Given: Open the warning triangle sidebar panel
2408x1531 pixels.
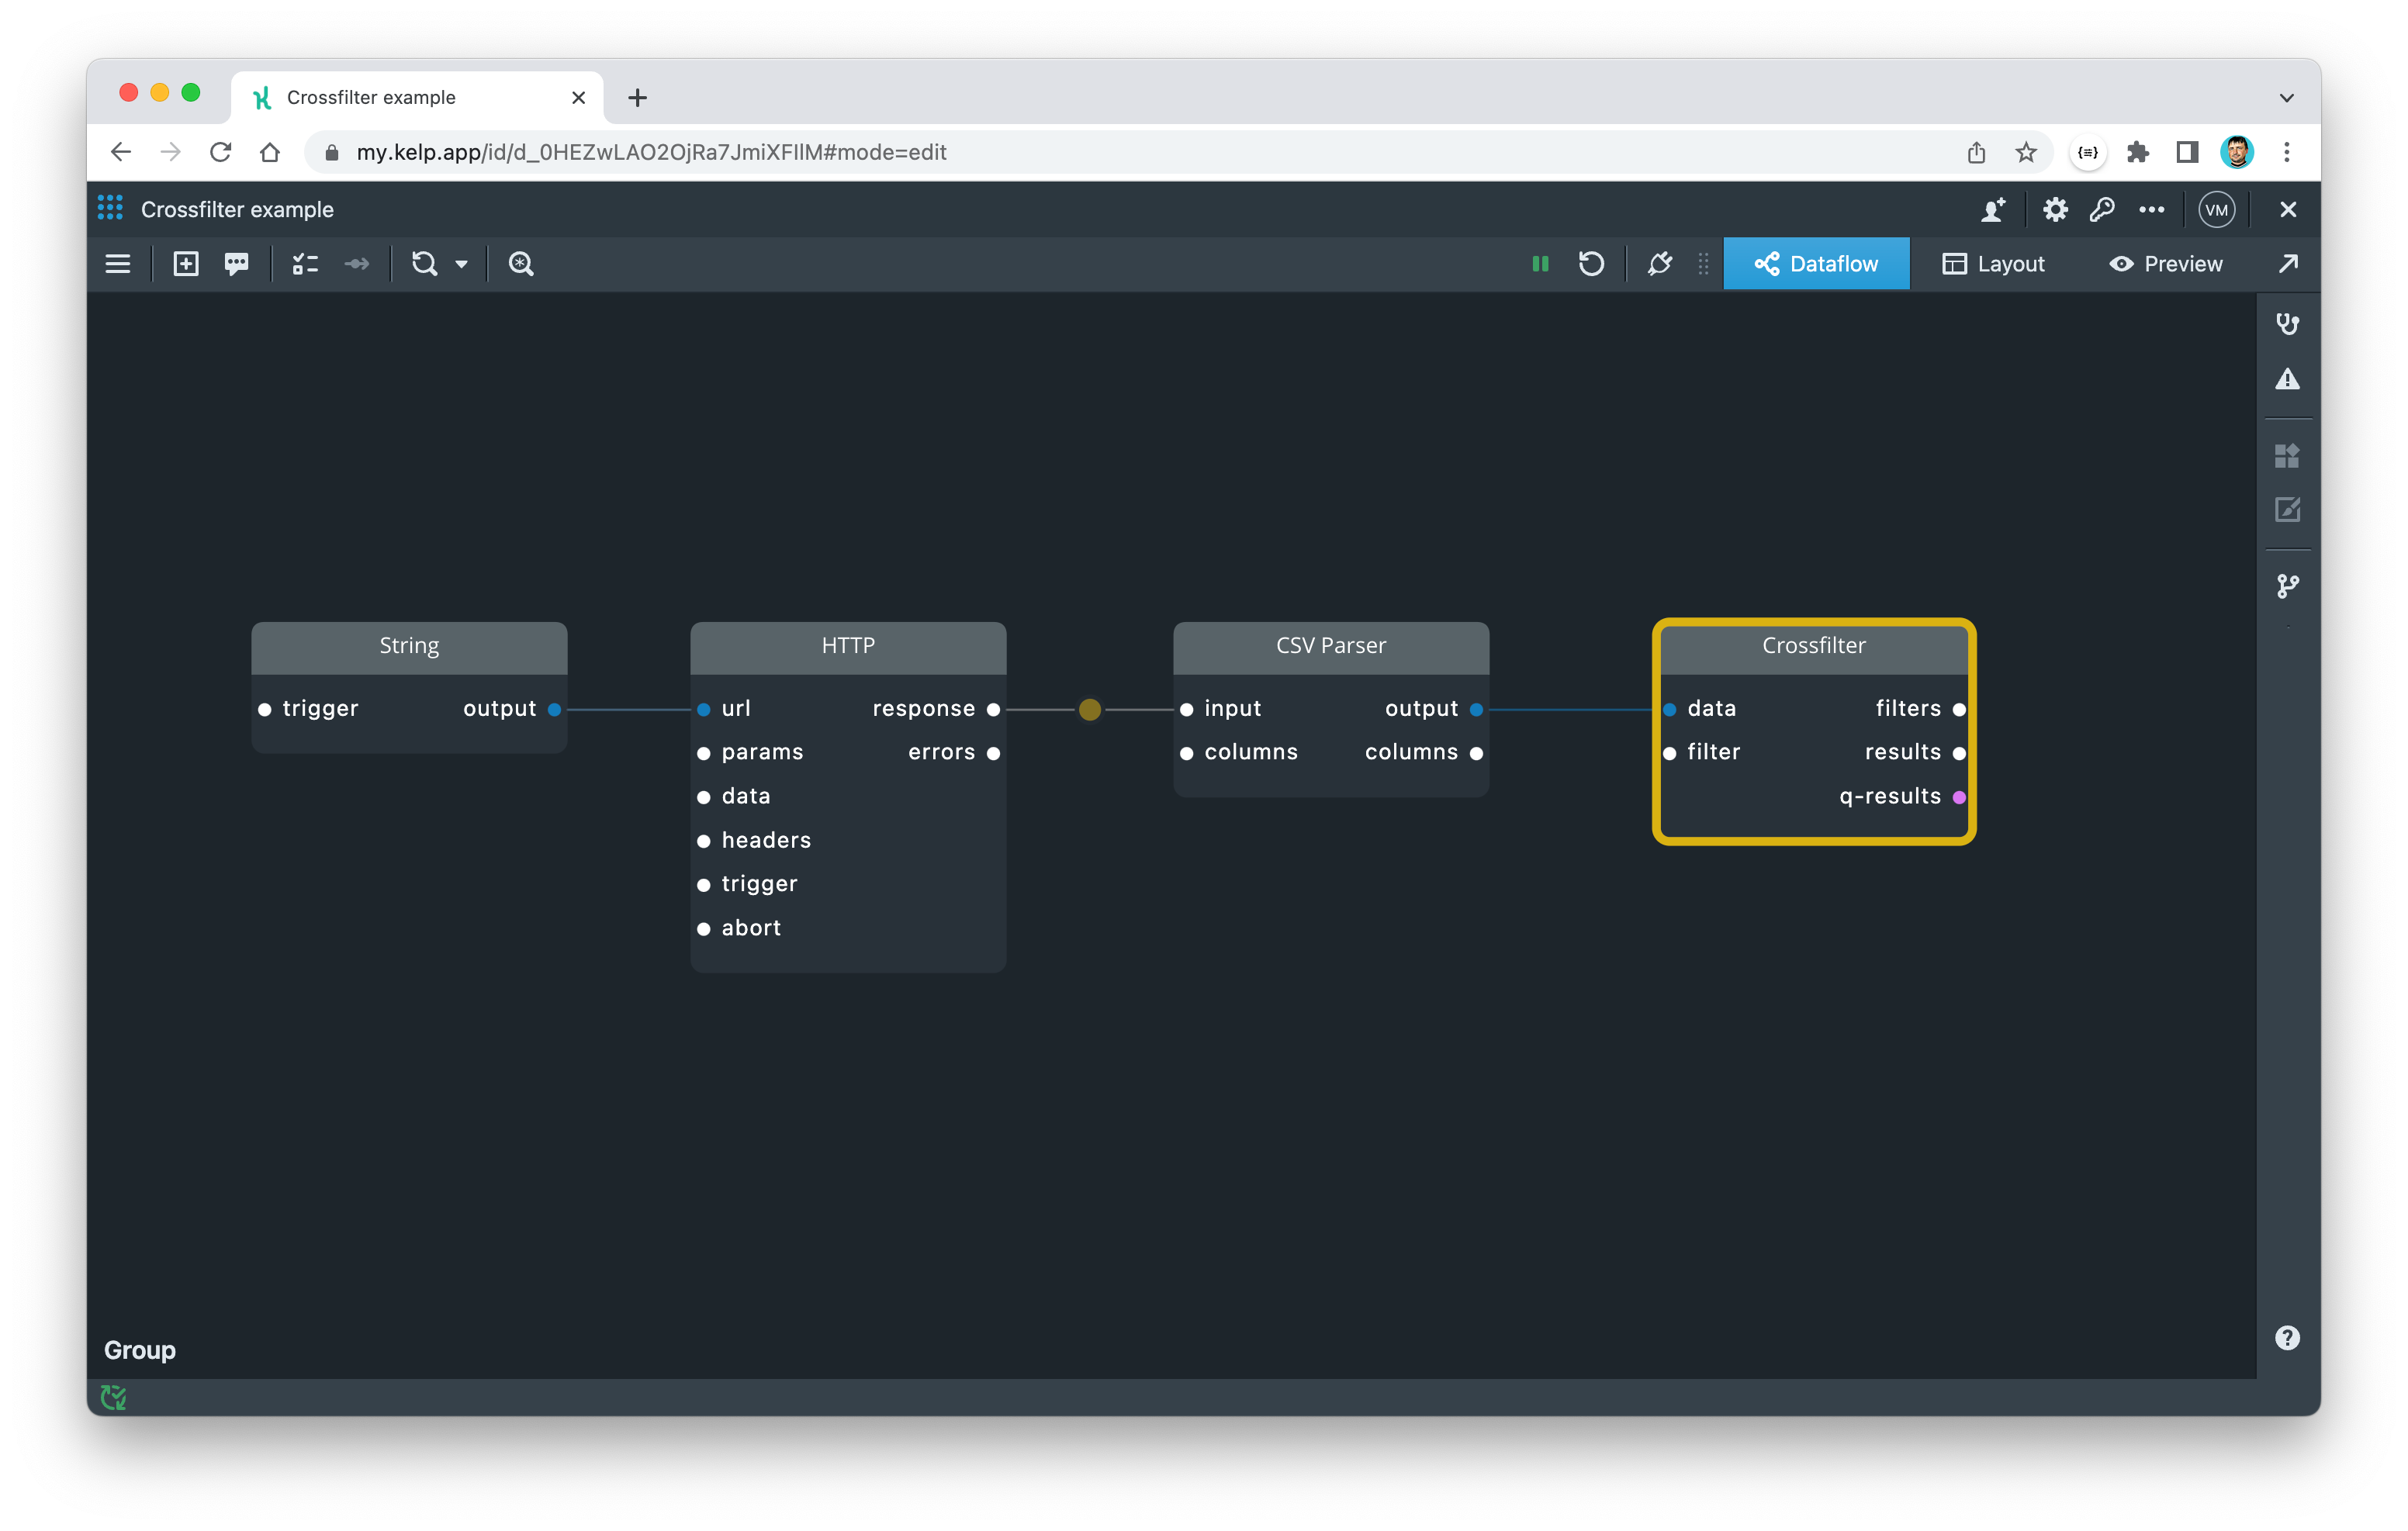Looking at the screenshot, I should 2287,380.
